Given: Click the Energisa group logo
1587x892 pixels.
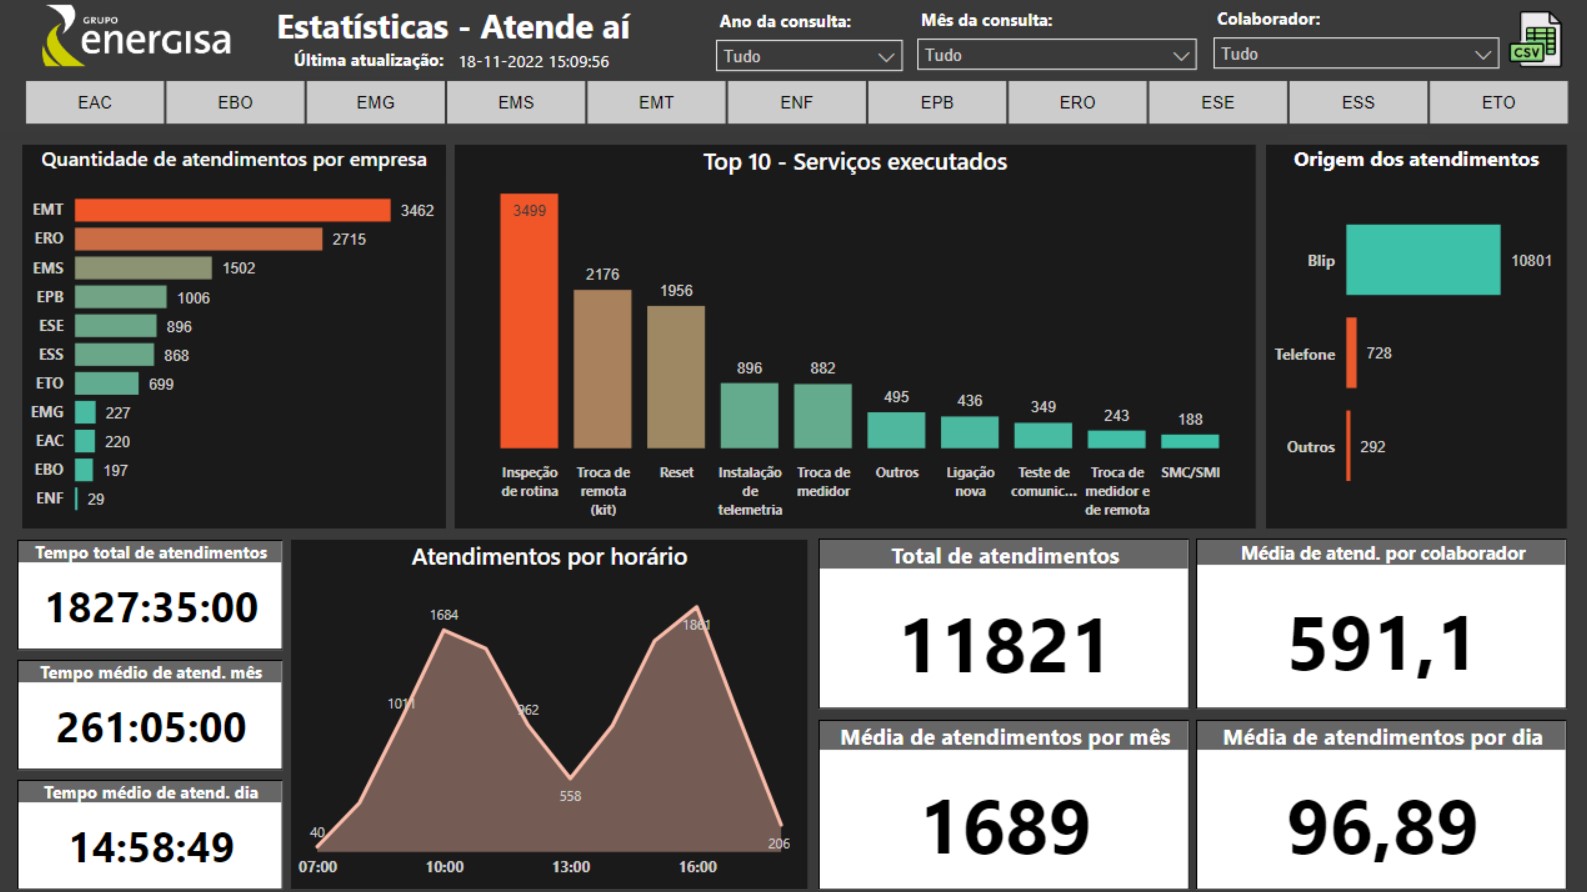Looking at the screenshot, I should tap(137, 37).
